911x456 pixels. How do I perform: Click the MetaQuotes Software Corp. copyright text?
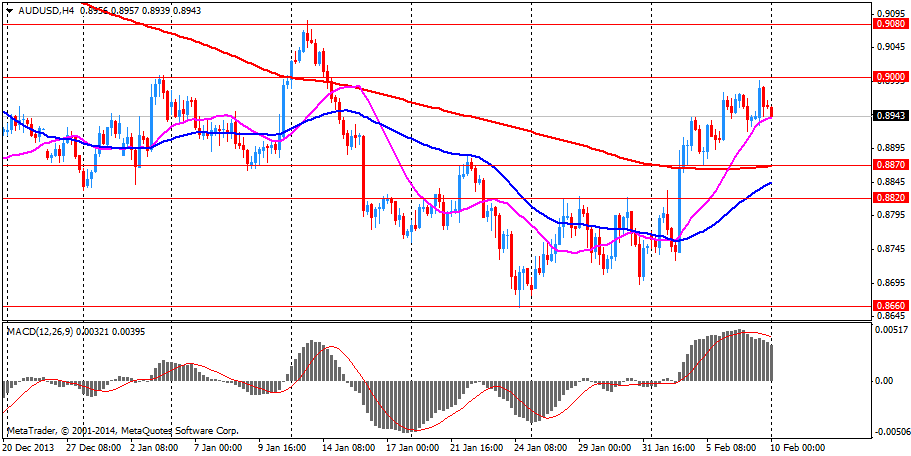pos(122,431)
